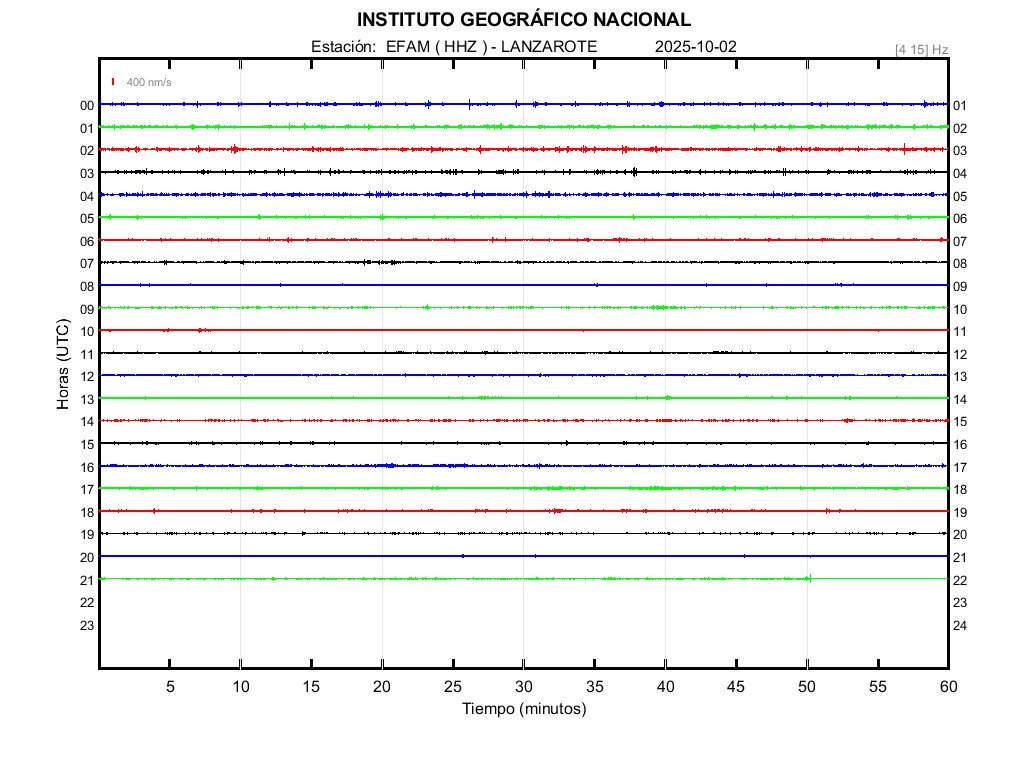This screenshot has height=768, width=1024.
Task: Click the INSTITUTO GEOGRÁFICO NACIONAL title
Action: click(x=523, y=20)
